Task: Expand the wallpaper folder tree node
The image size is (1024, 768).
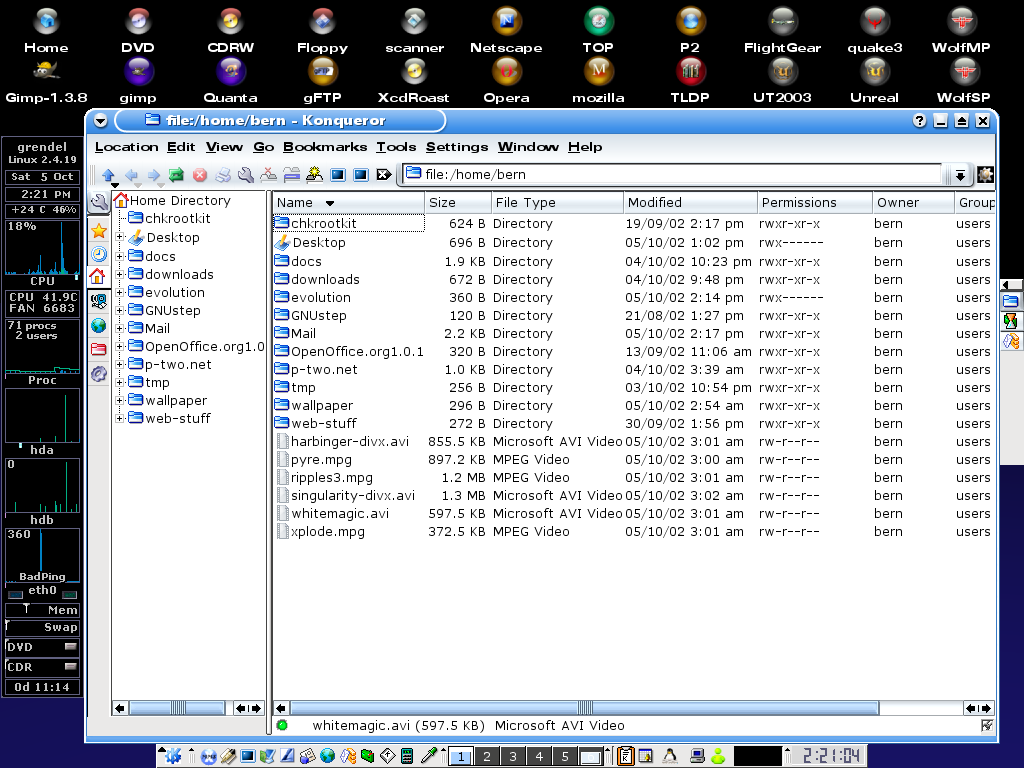Action: (120, 400)
